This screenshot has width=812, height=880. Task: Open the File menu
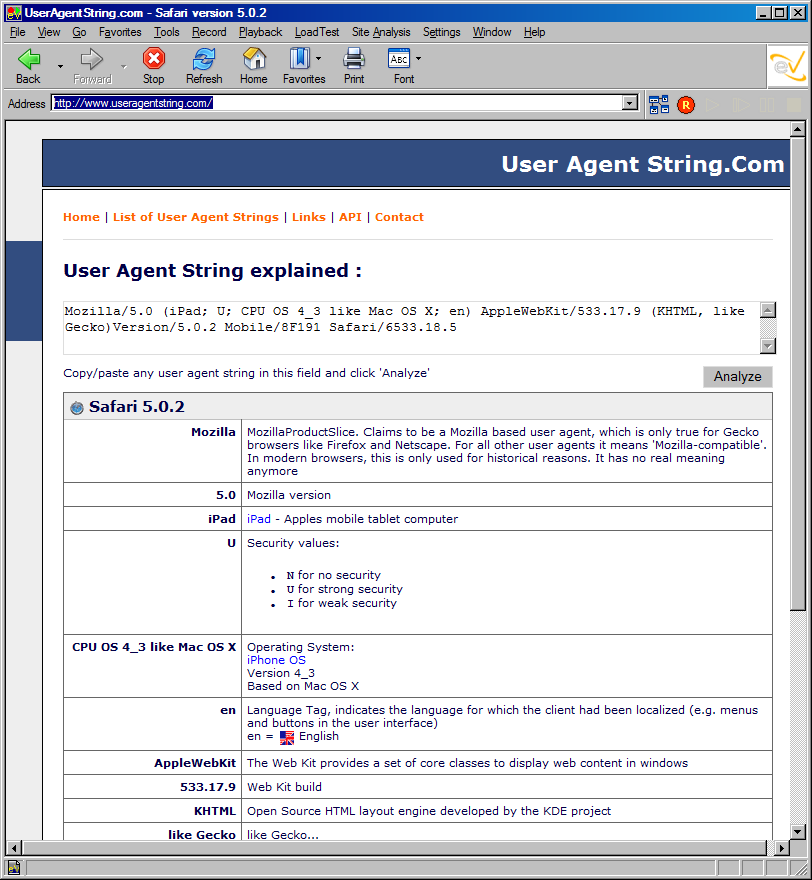pyautogui.click(x=17, y=32)
